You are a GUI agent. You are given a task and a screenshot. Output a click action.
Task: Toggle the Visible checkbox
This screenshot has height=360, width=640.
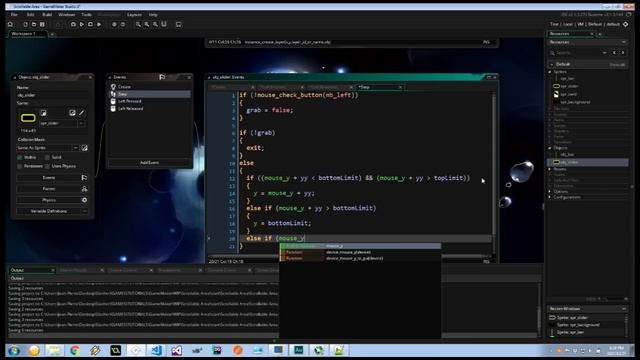[20, 157]
